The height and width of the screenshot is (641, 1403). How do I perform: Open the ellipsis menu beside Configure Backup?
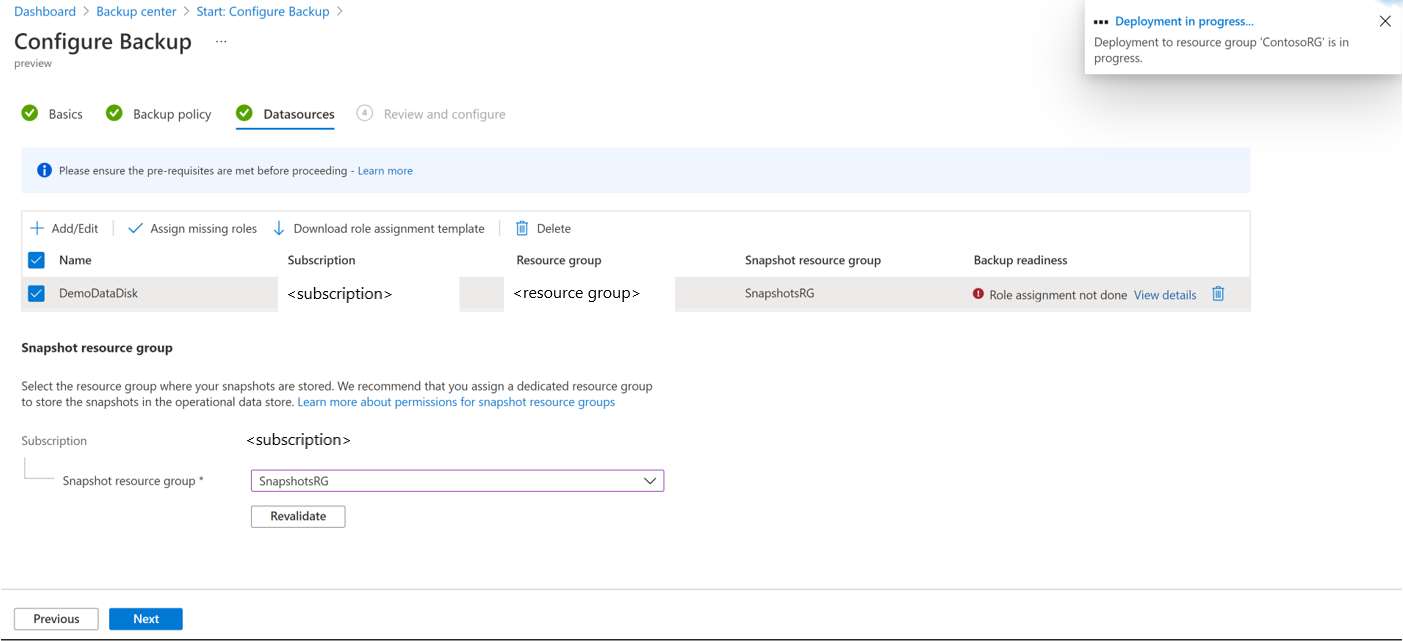point(221,42)
